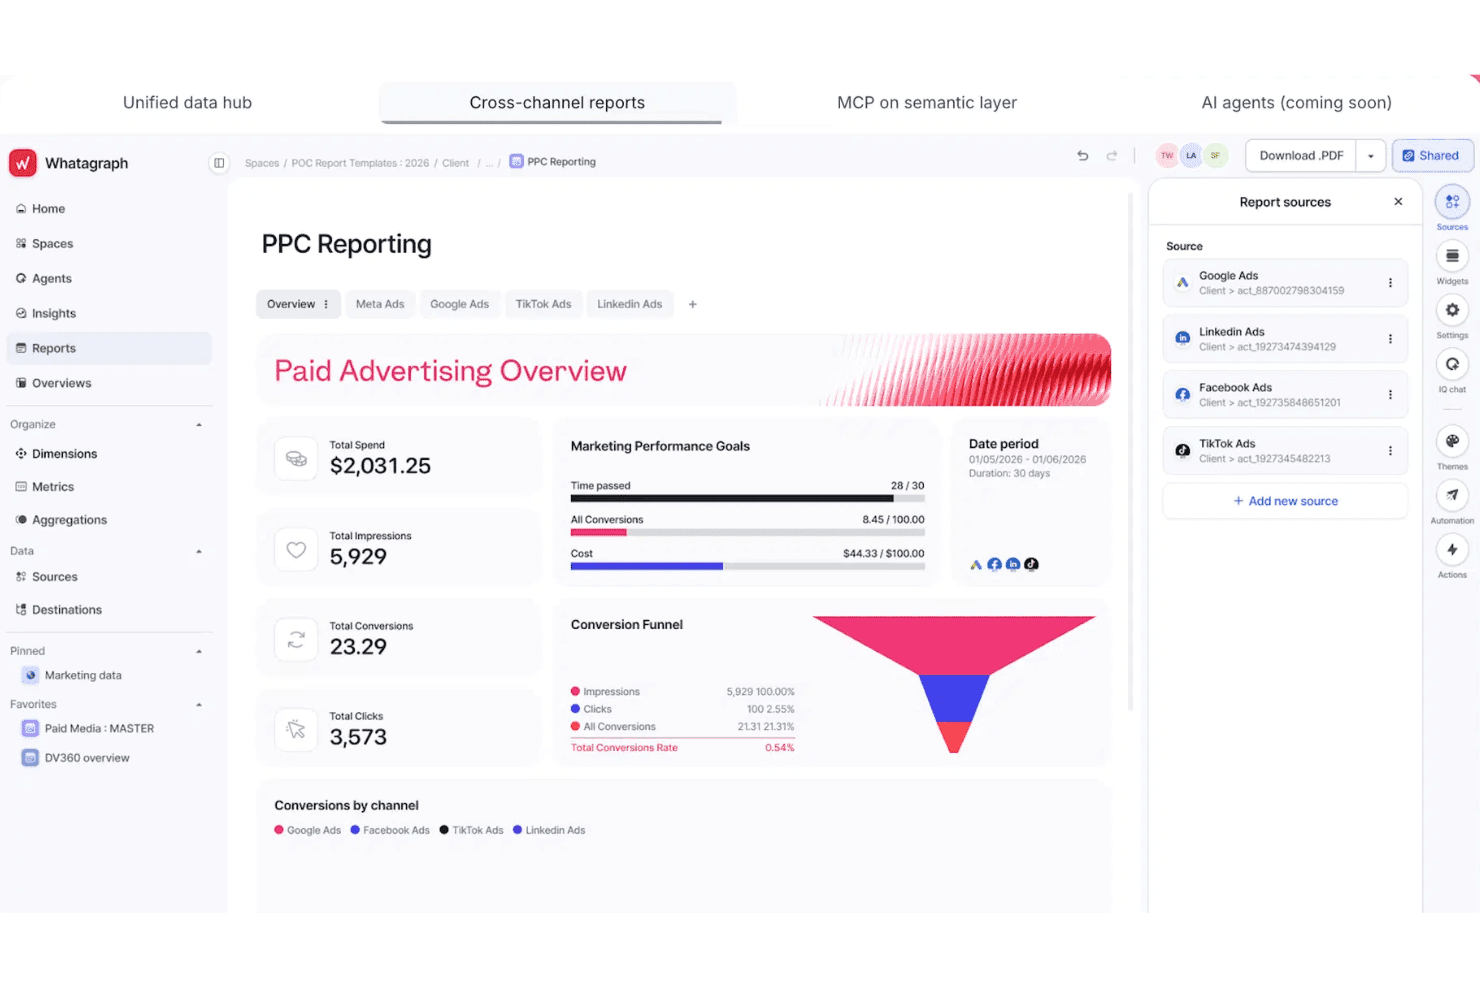Collapse the Data section
The height and width of the screenshot is (987, 1480).
(199, 551)
